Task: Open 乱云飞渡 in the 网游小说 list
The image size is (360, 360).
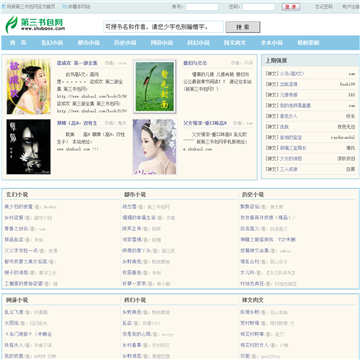Action: (14, 312)
